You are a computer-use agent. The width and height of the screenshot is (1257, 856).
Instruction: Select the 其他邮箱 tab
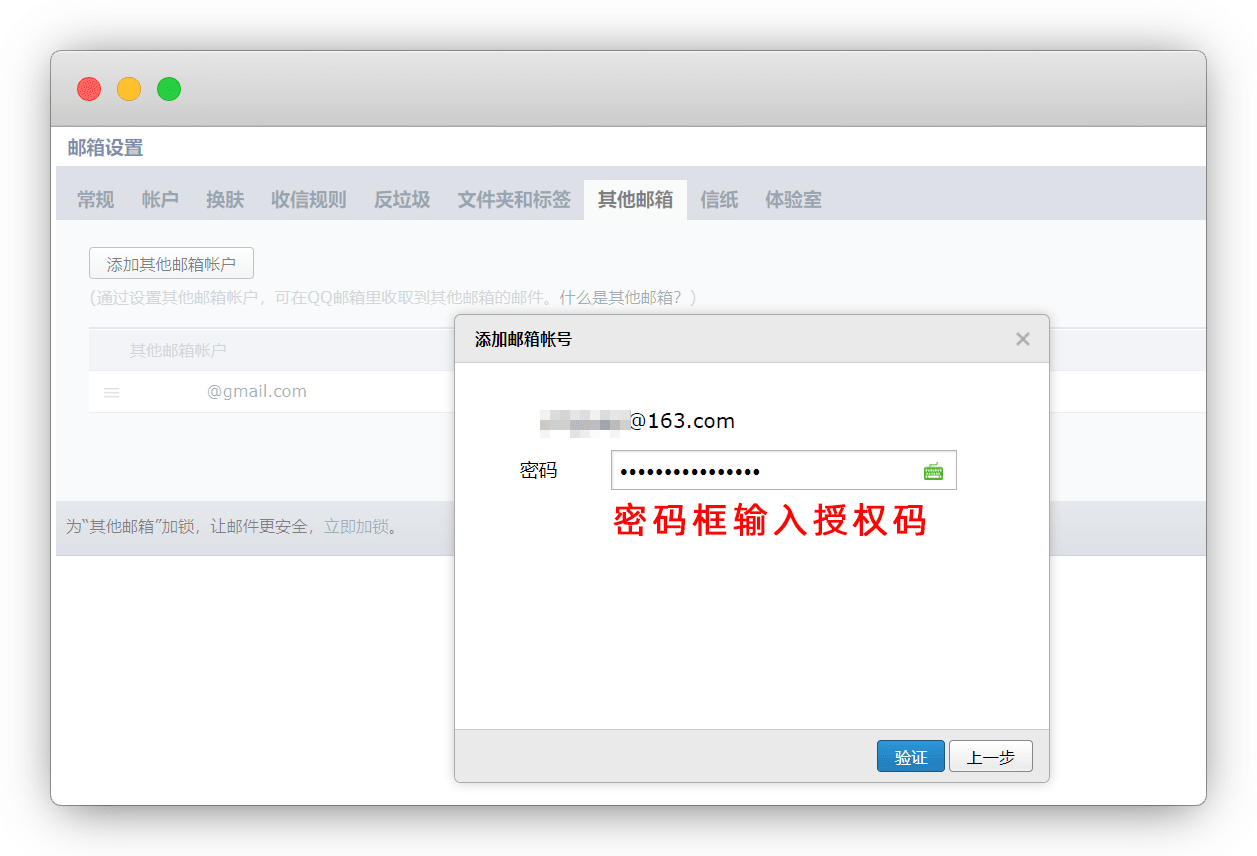point(635,200)
